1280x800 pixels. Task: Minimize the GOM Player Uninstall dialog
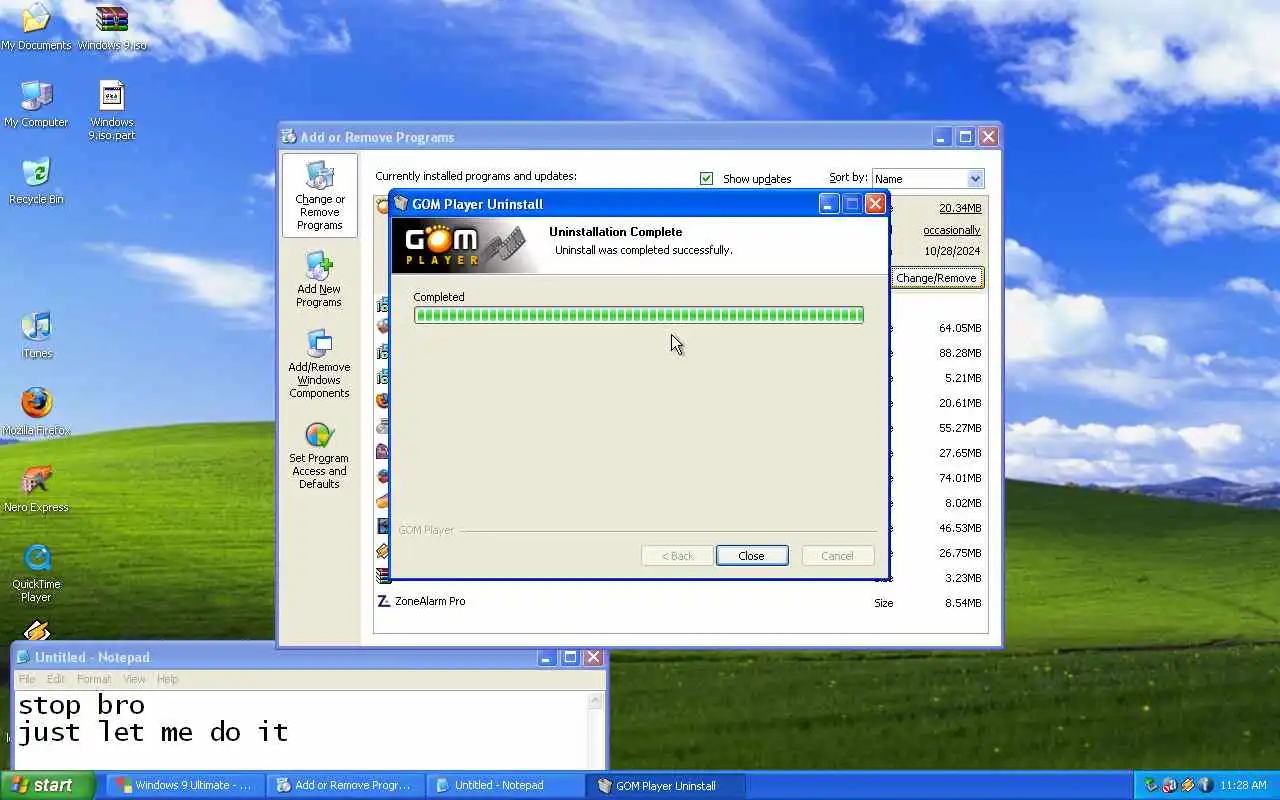(829, 204)
